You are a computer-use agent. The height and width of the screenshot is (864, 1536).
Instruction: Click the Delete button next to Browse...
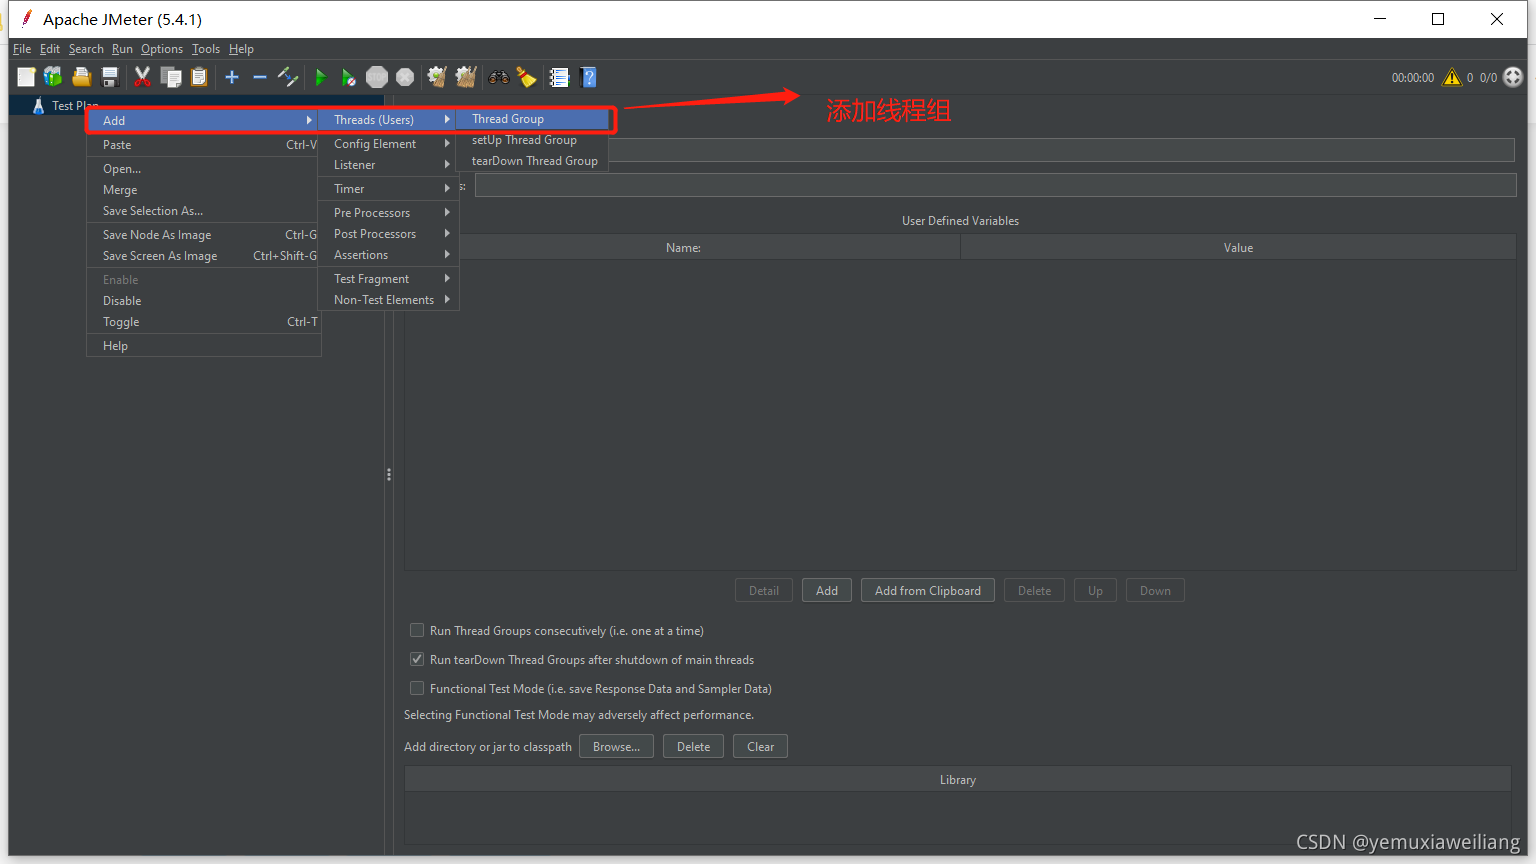click(x=693, y=747)
